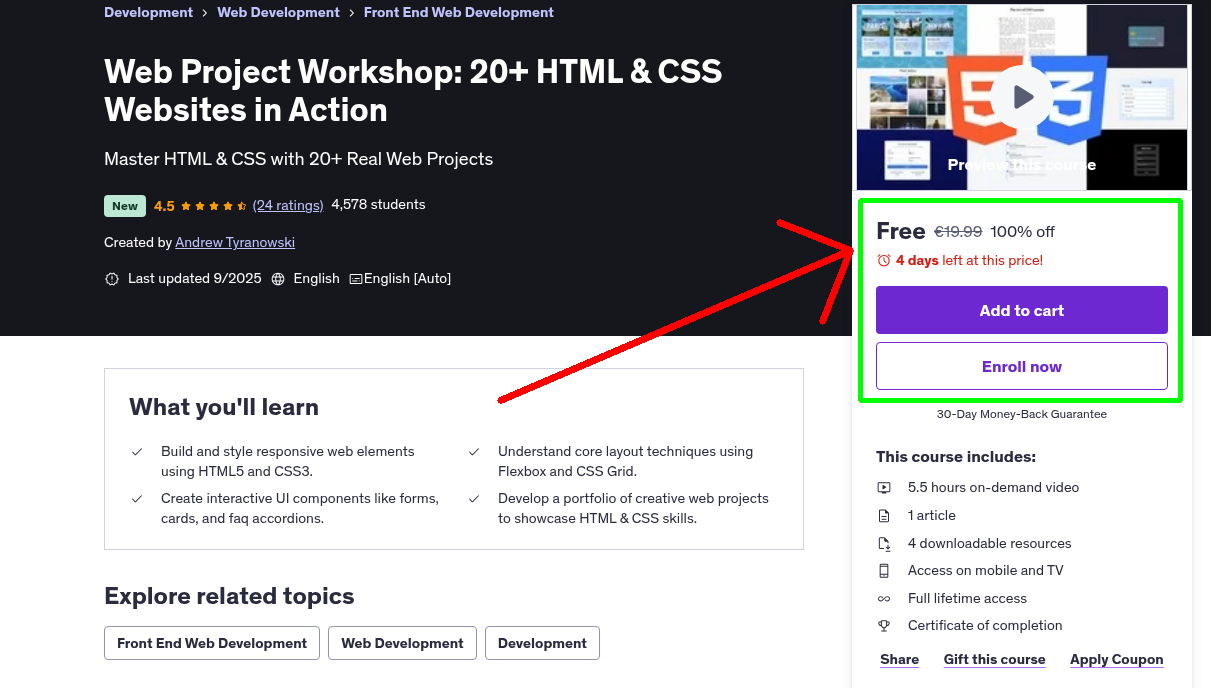Open the Web Development breadcrumb link

278,12
